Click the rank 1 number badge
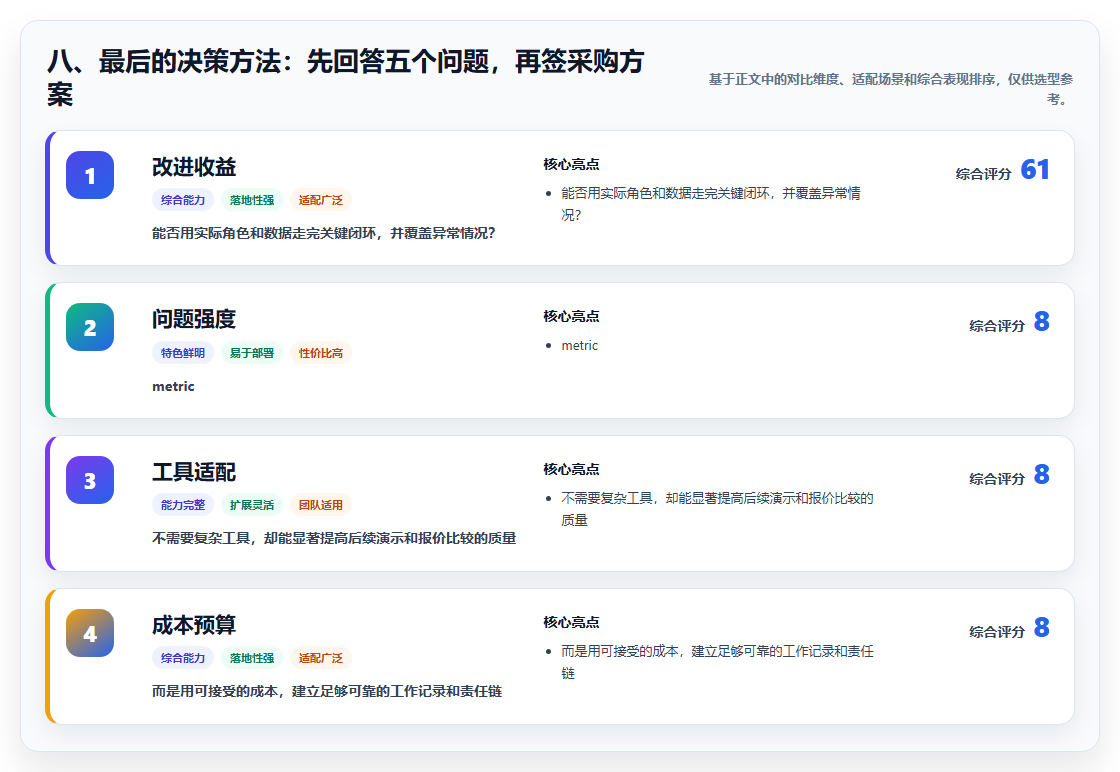The width and height of the screenshot is (1120, 772). point(90,175)
